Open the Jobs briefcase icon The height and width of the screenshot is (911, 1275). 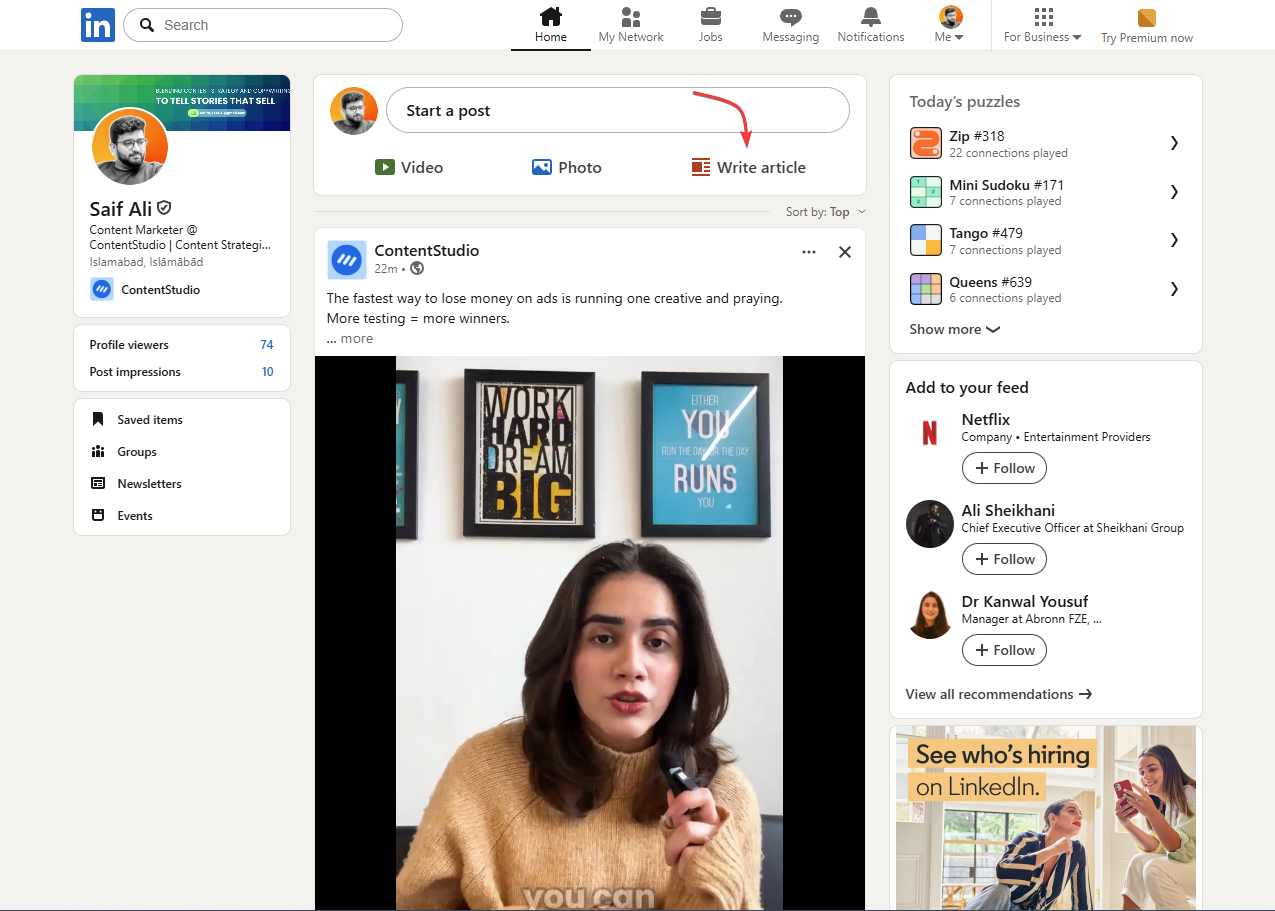point(710,18)
